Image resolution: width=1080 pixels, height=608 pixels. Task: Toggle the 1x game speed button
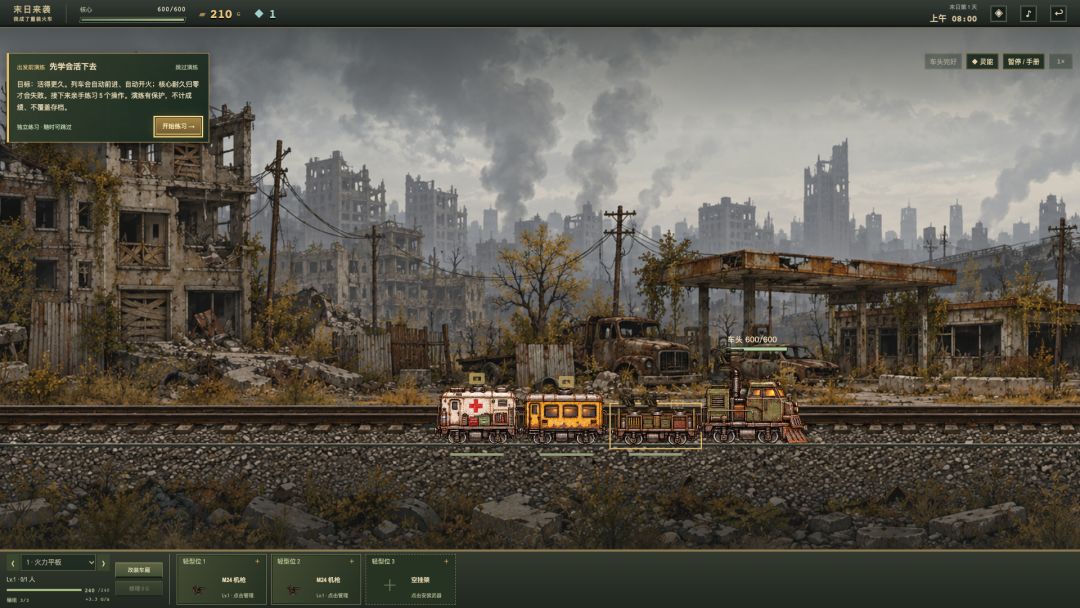(1061, 61)
